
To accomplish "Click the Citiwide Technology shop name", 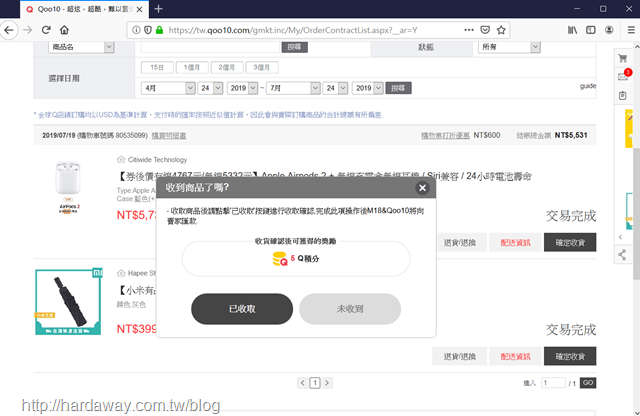I will [158, 160].
